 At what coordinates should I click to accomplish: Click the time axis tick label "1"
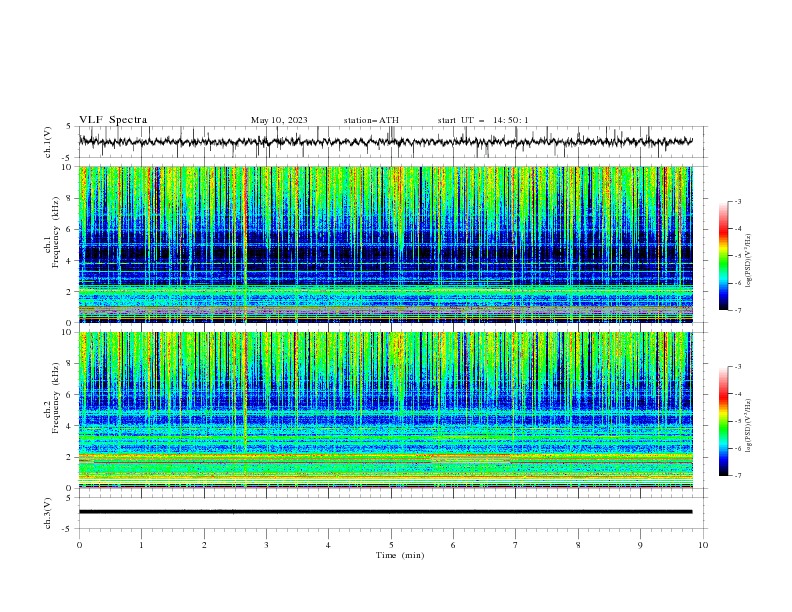pyautogui.click(x=141, y=545)
